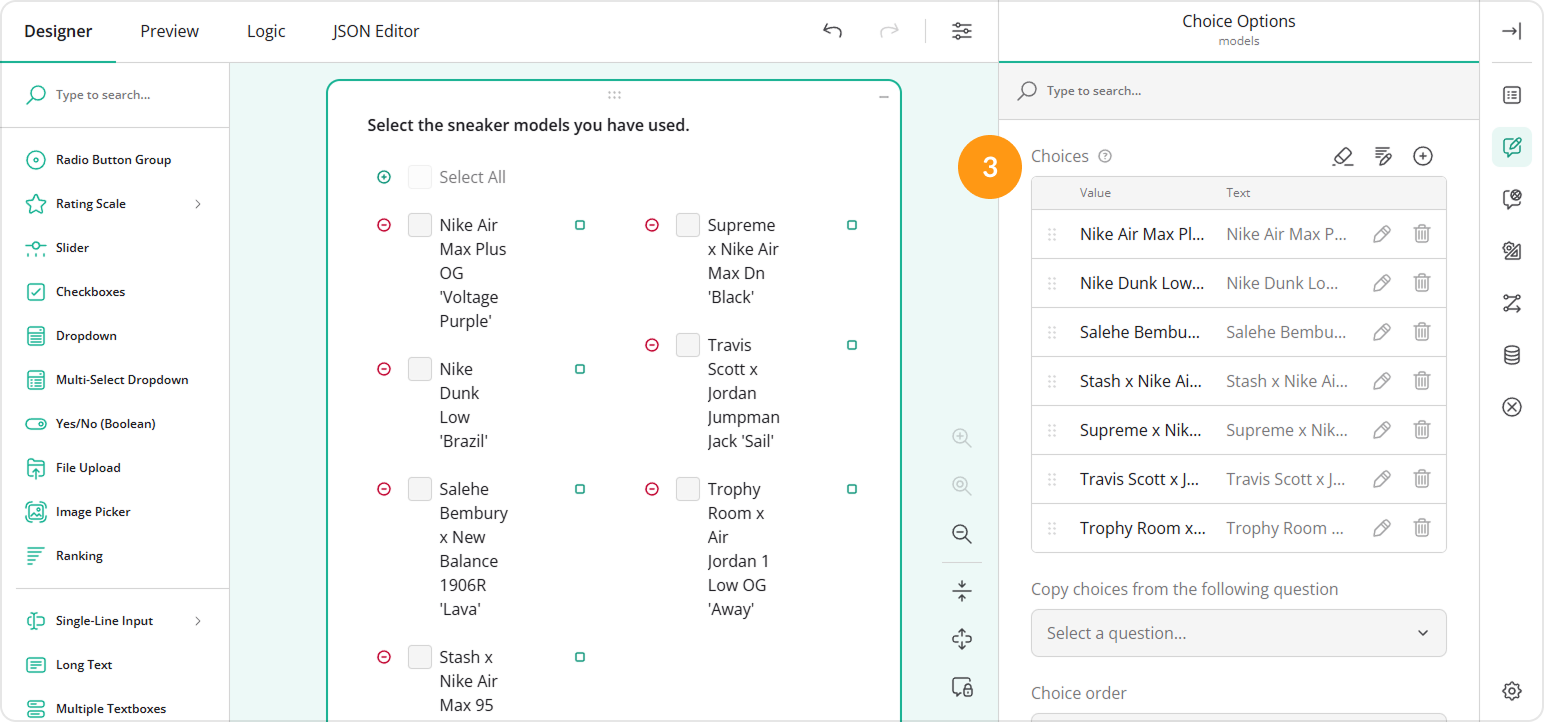Check the Travis Scott x Jordan Jumpman checkbox
Image resolution: width=1544 pixels, height=722 pixels.
pyautogui.click(x=688, y=345)
